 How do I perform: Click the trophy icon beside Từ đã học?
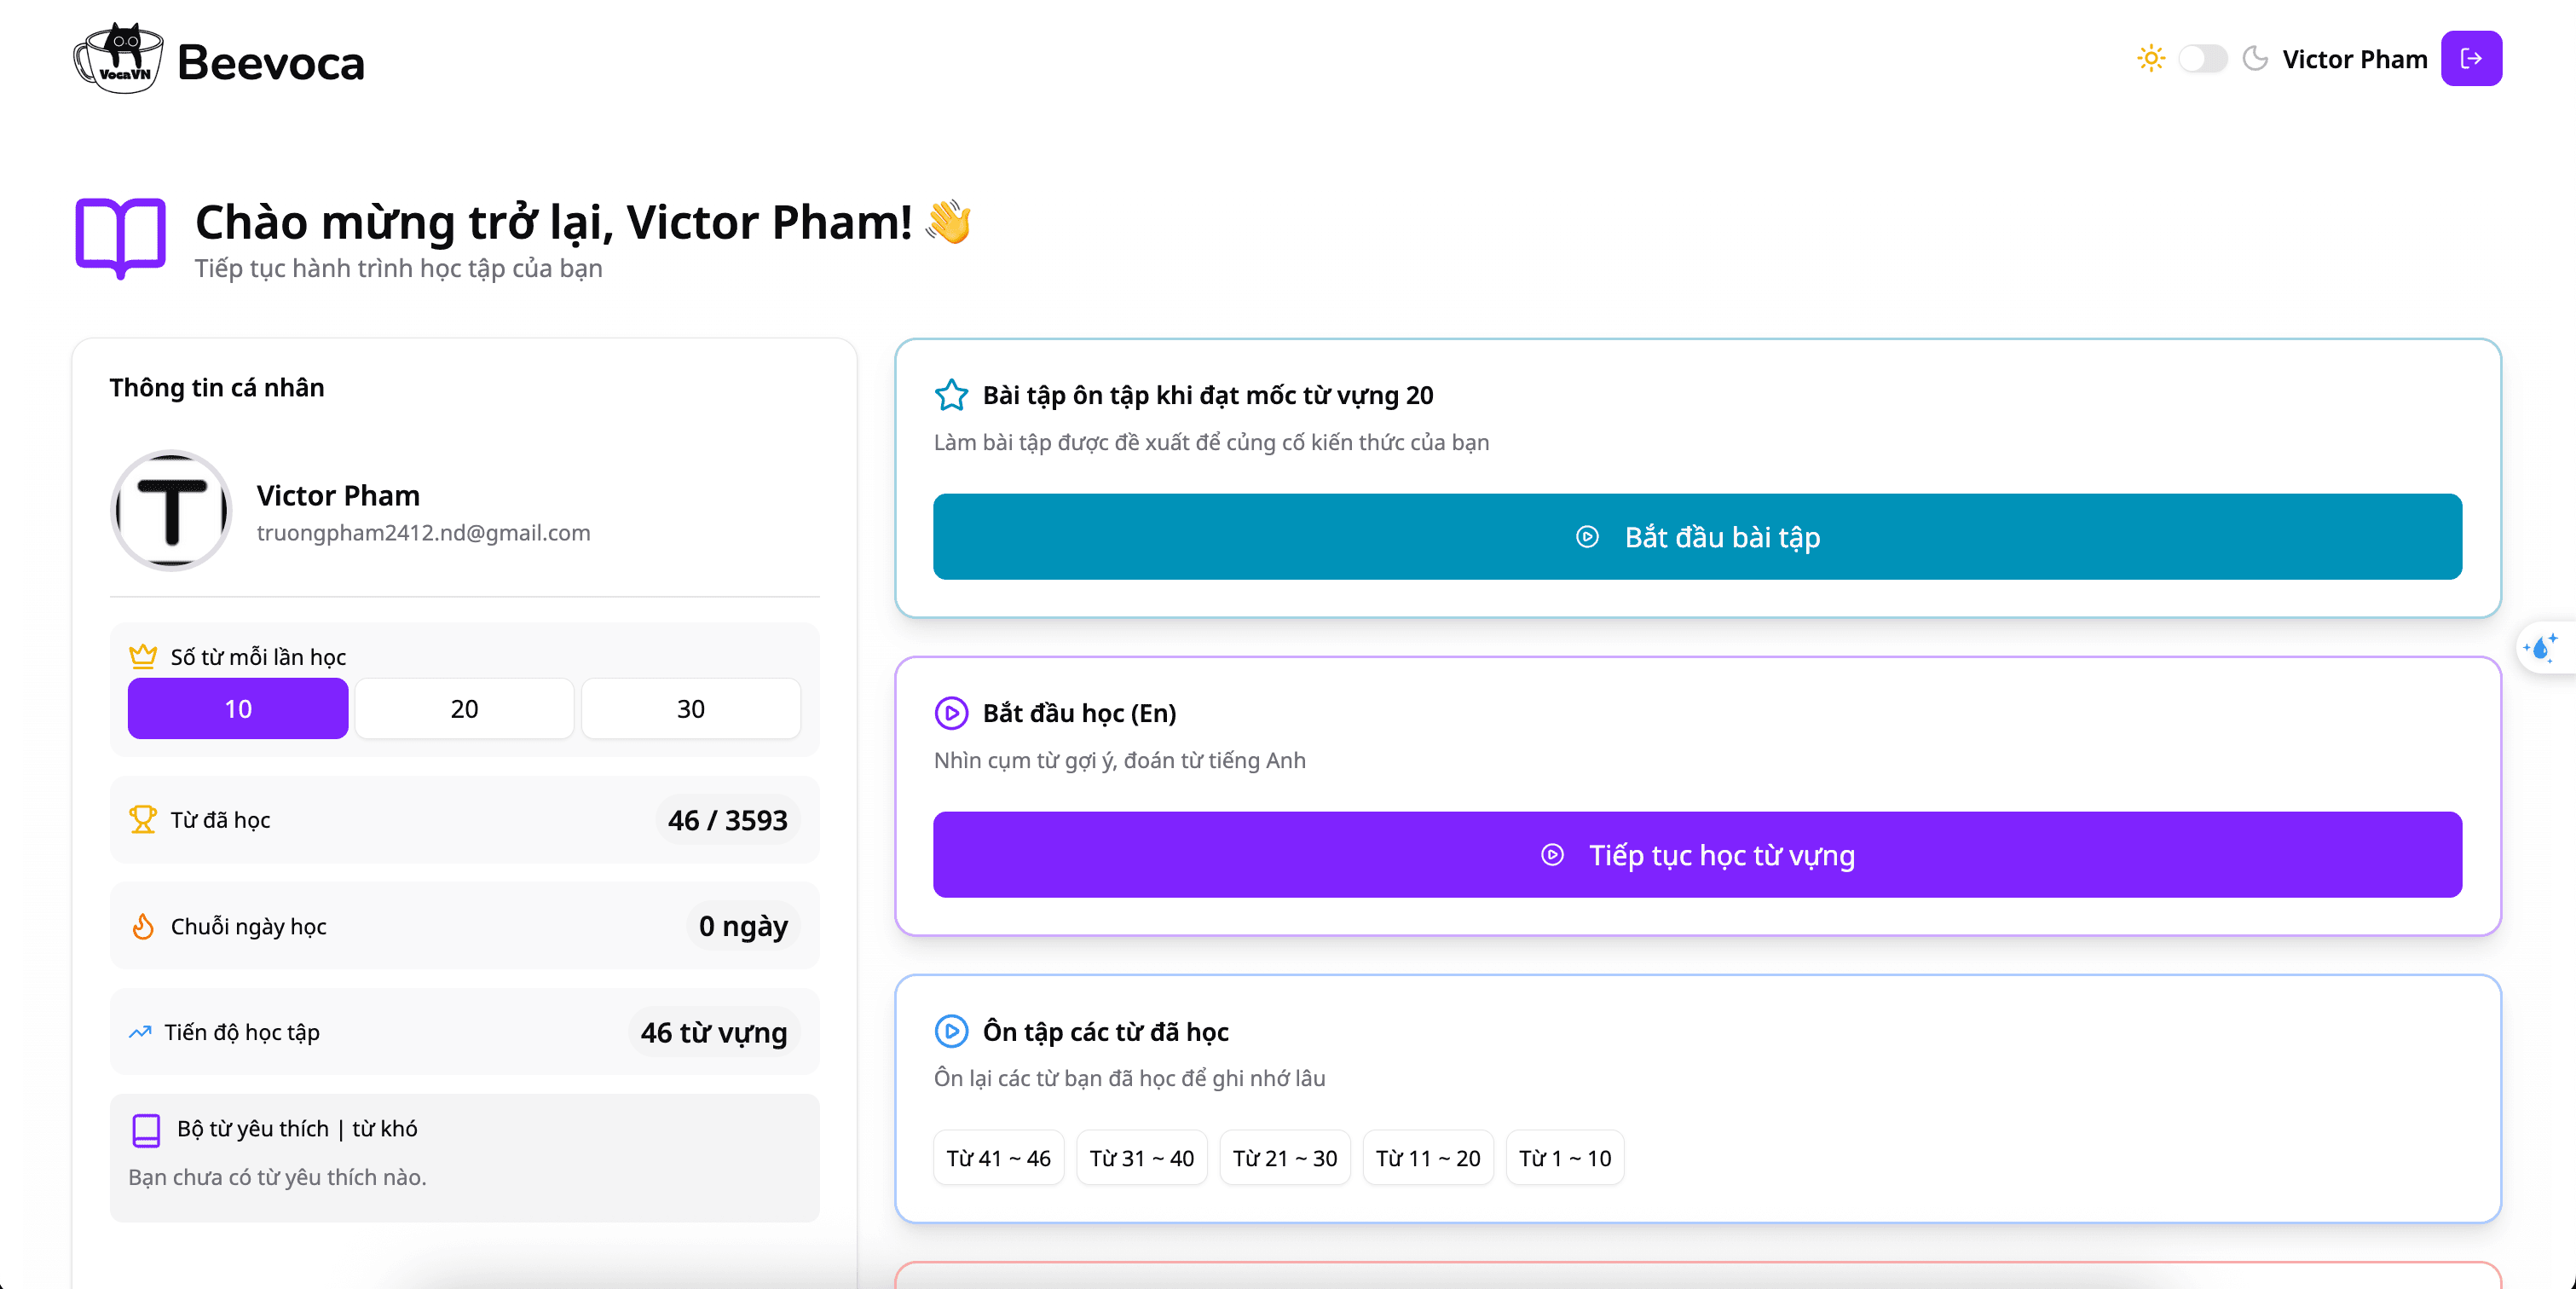coord(143,820)
